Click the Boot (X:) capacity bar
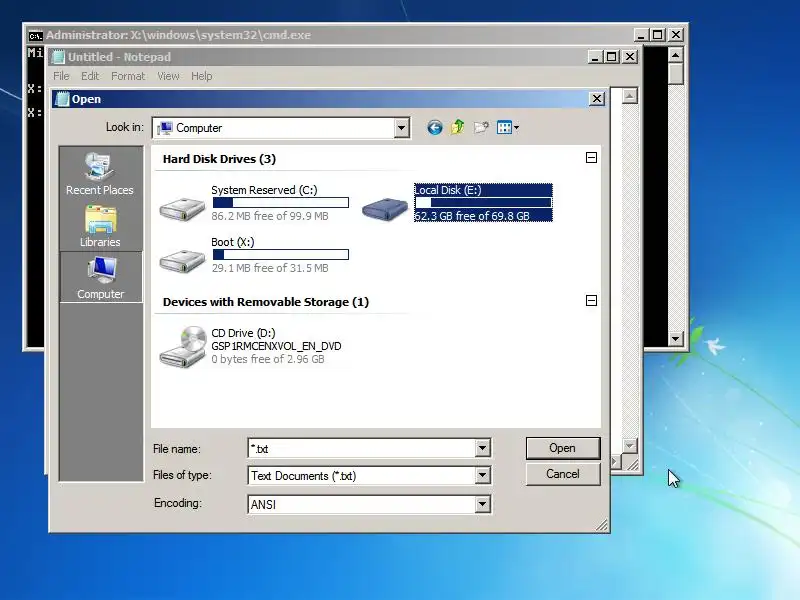 (281, 254)
